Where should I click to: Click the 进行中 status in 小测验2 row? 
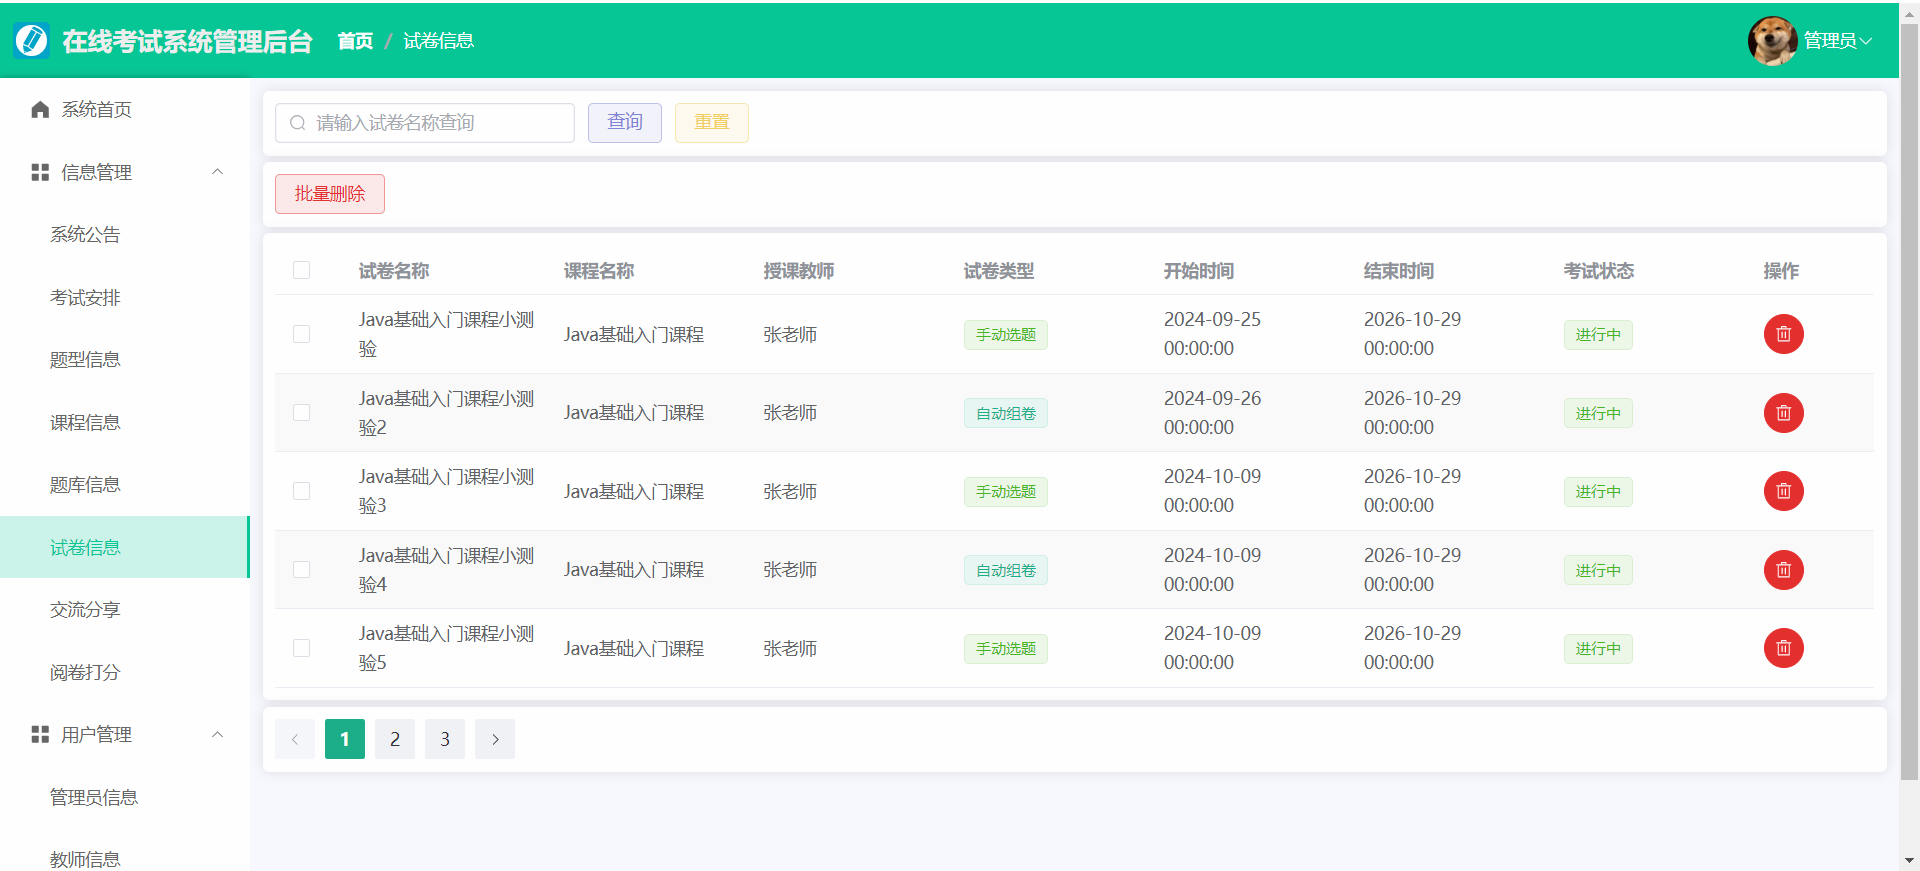(x=1598, y=413)
